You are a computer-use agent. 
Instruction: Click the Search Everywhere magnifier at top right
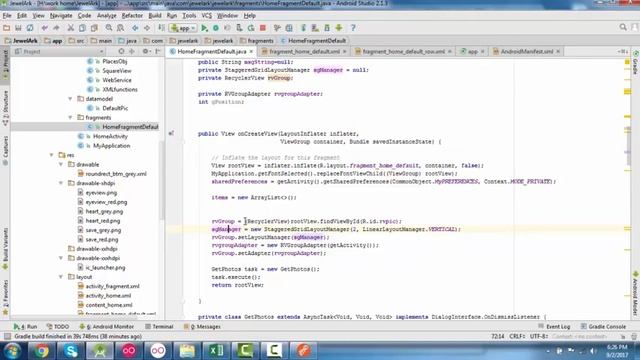[x=623, y=27]
